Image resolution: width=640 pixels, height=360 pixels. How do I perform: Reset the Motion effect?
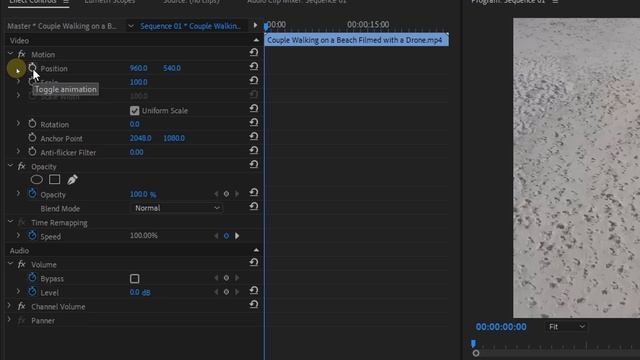point(254,52)
